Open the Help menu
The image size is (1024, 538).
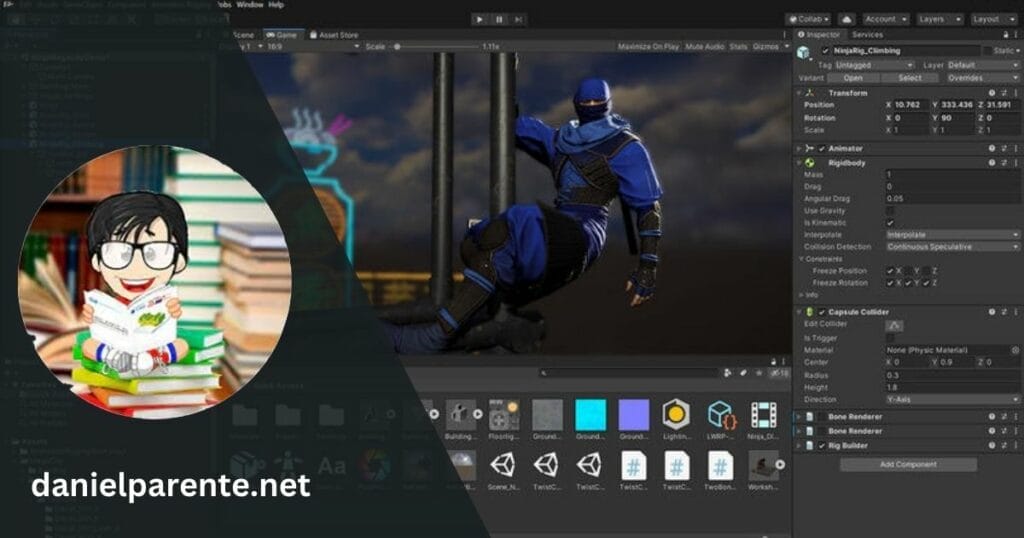click(276, 5)
